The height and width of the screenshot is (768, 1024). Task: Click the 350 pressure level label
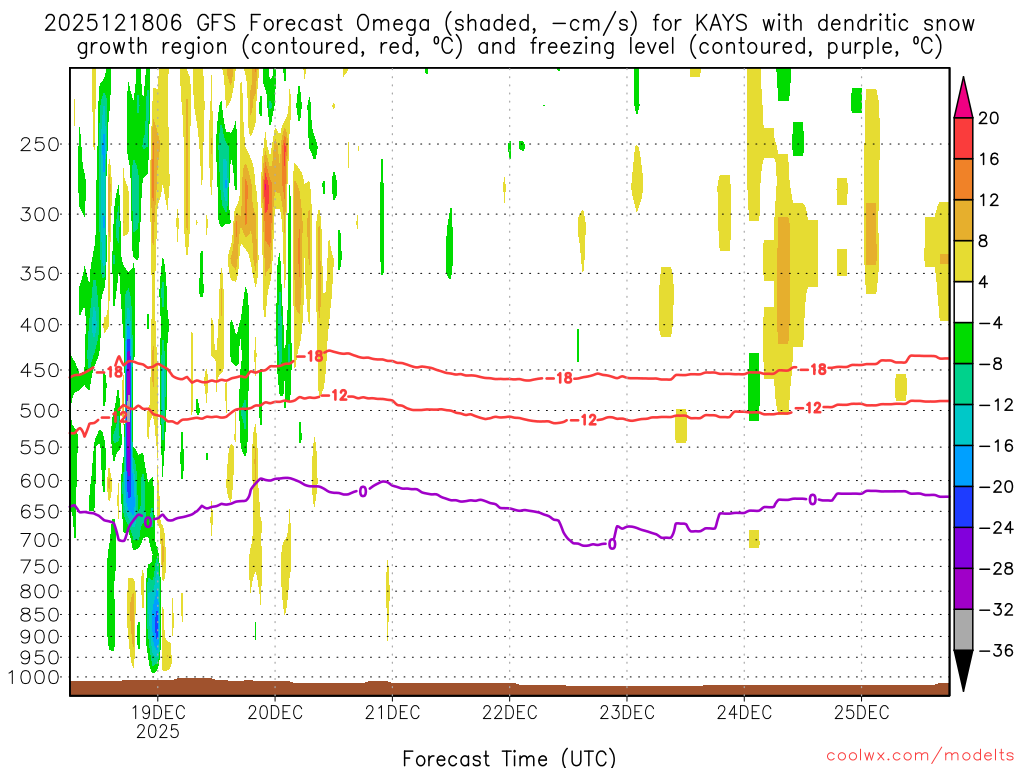(40, 274)
